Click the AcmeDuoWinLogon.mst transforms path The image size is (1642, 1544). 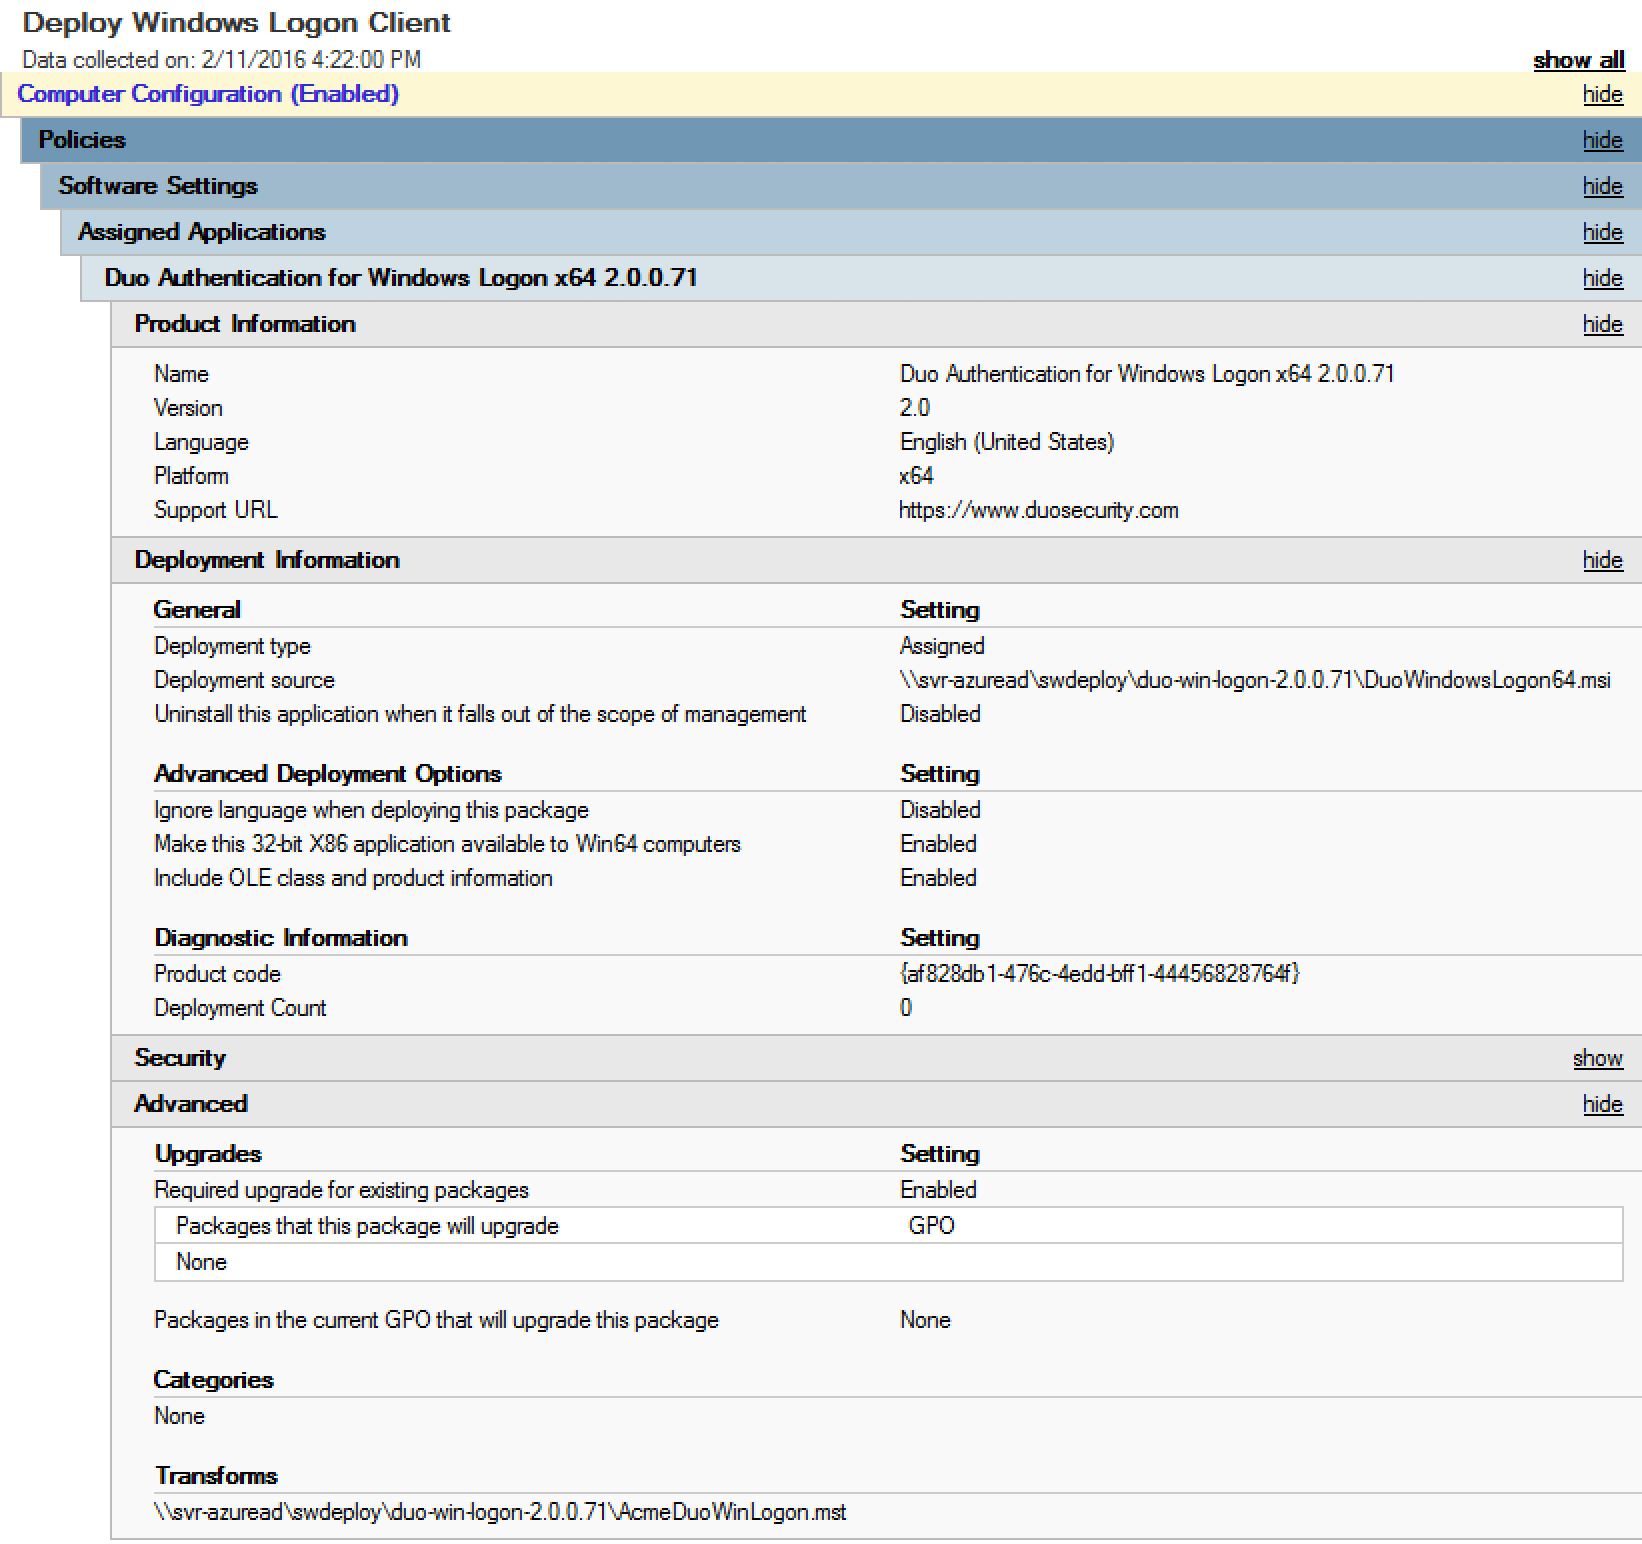pyautogui.click(x=499, y=1512)
